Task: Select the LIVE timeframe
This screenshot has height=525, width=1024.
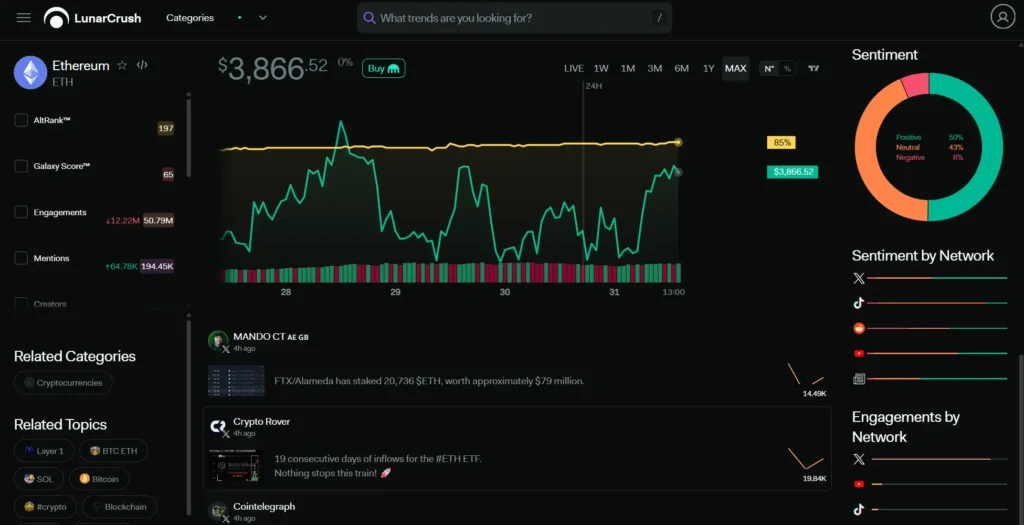Action: pos(573,69)
